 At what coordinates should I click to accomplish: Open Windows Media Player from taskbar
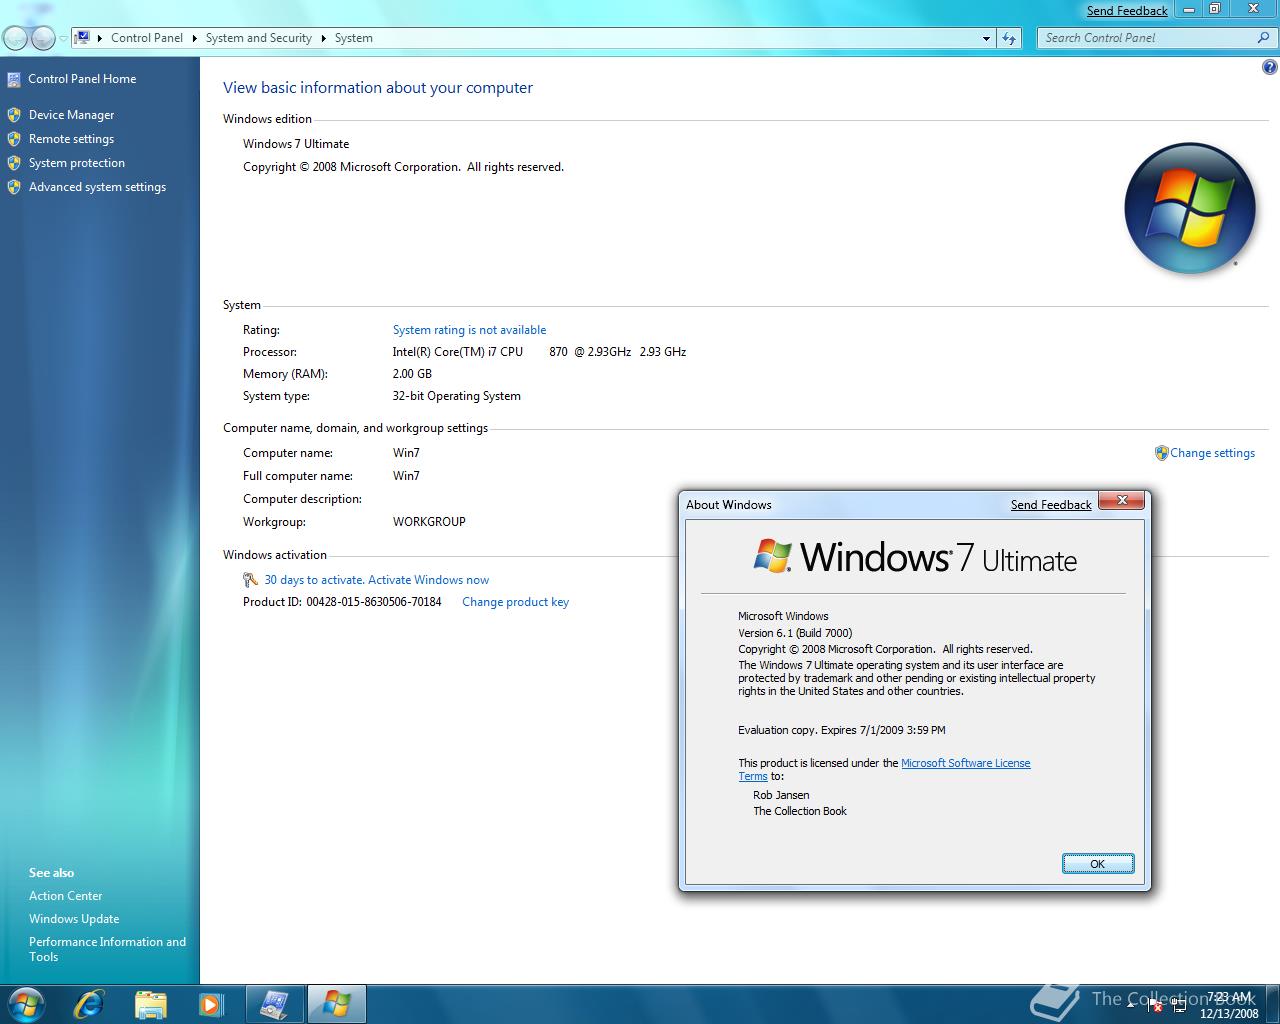211,1003
